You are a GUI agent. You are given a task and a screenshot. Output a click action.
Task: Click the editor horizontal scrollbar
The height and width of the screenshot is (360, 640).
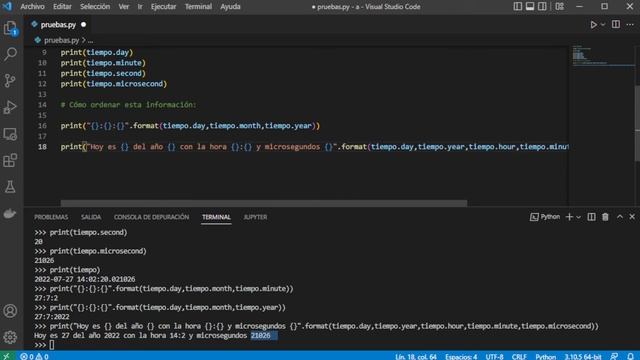[264, 203]
